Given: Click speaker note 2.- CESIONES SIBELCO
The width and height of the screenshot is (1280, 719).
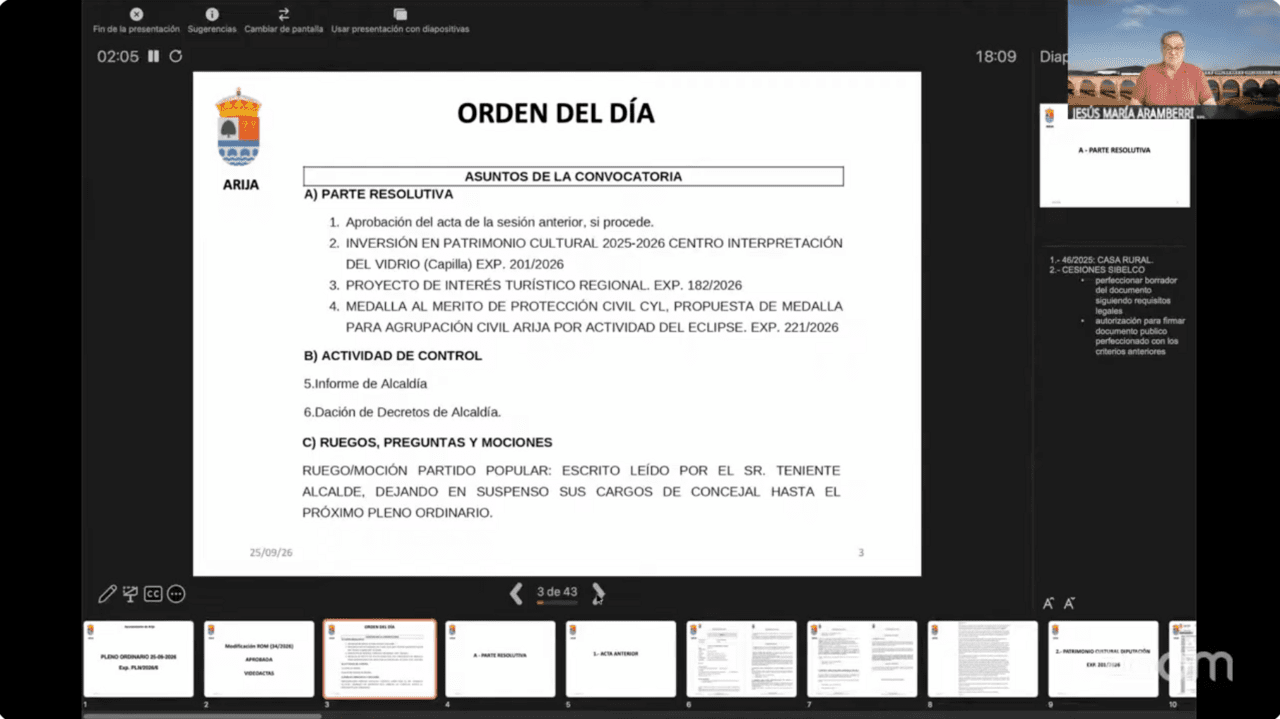Looking at the screenshot, I should tap(1097, 270).
